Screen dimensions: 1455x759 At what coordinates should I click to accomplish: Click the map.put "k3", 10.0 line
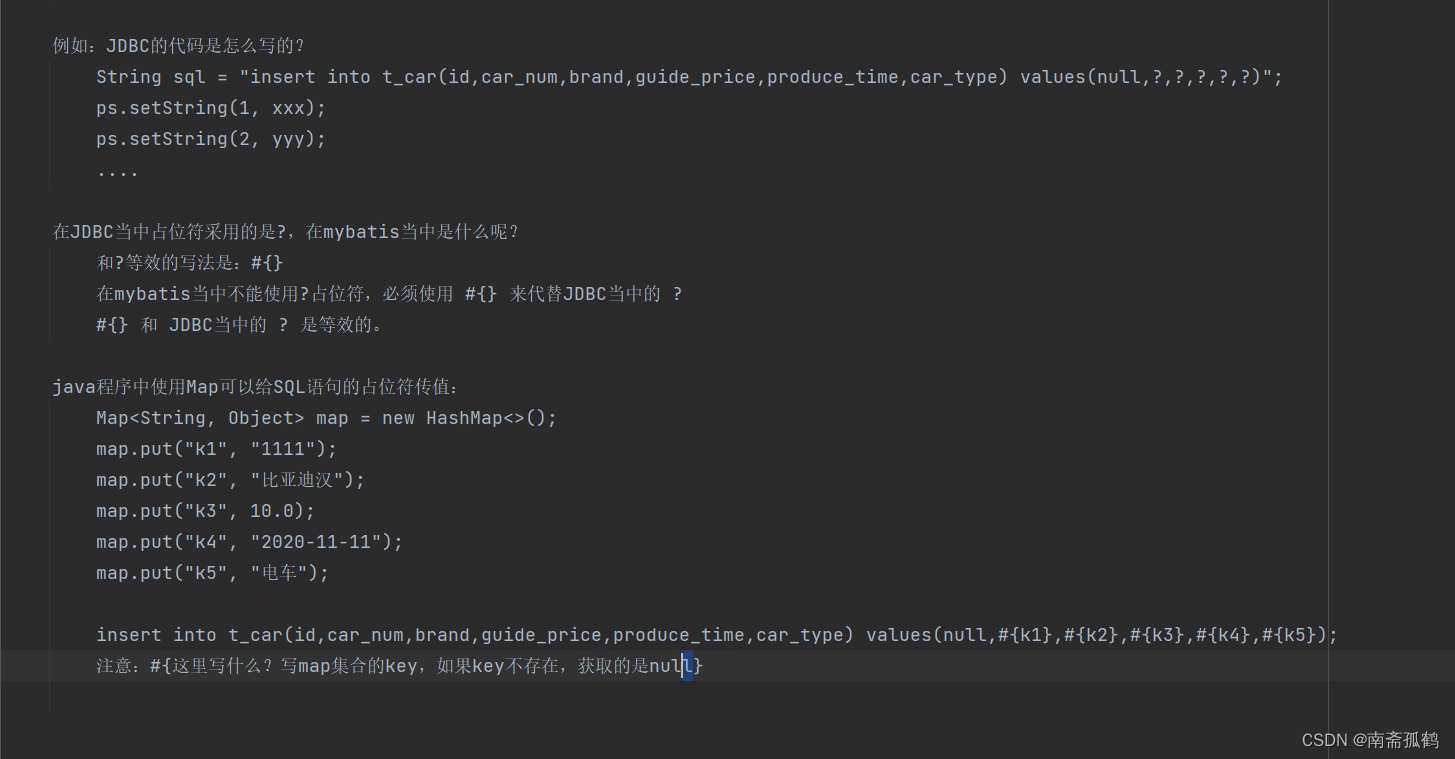[205, 511]
